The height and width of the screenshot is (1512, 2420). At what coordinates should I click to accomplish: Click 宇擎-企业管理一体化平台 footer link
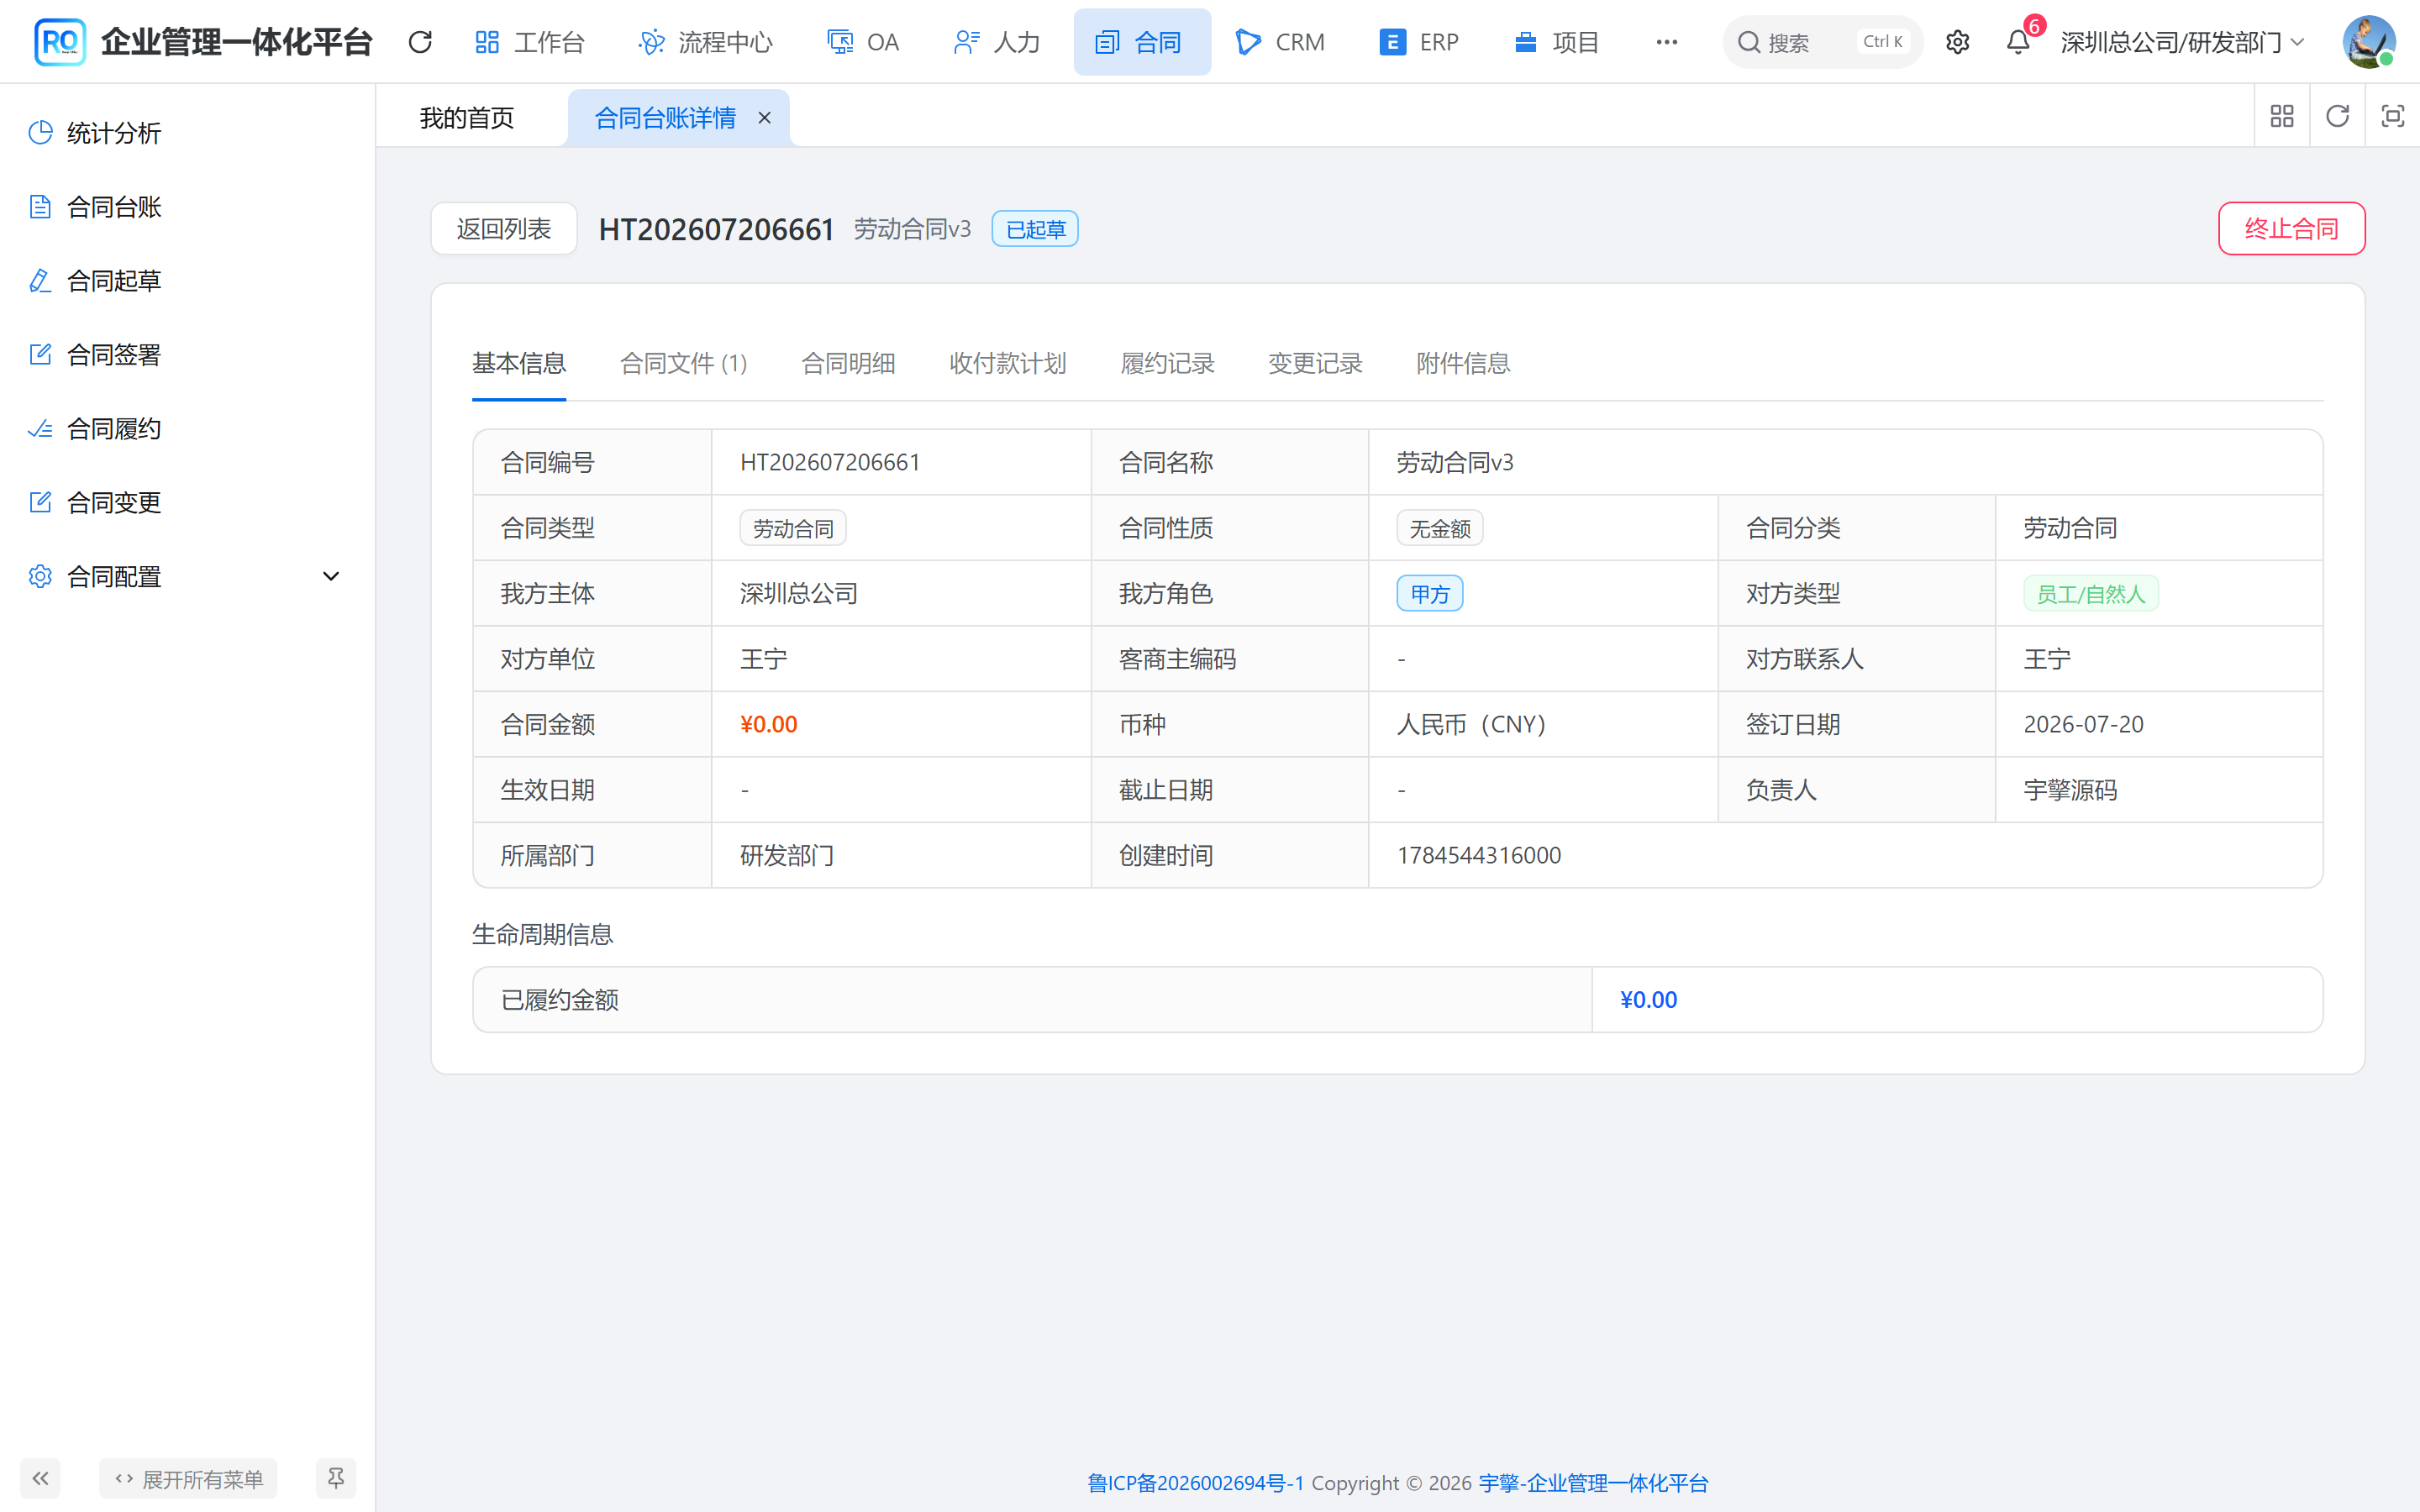[x=1594, y=1483]
